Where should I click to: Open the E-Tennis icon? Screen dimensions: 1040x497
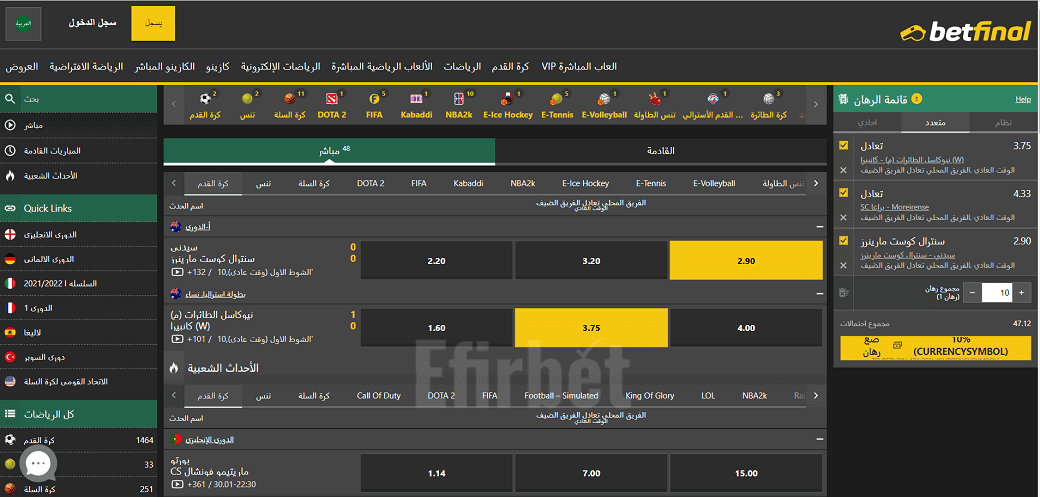click(556, 99)
